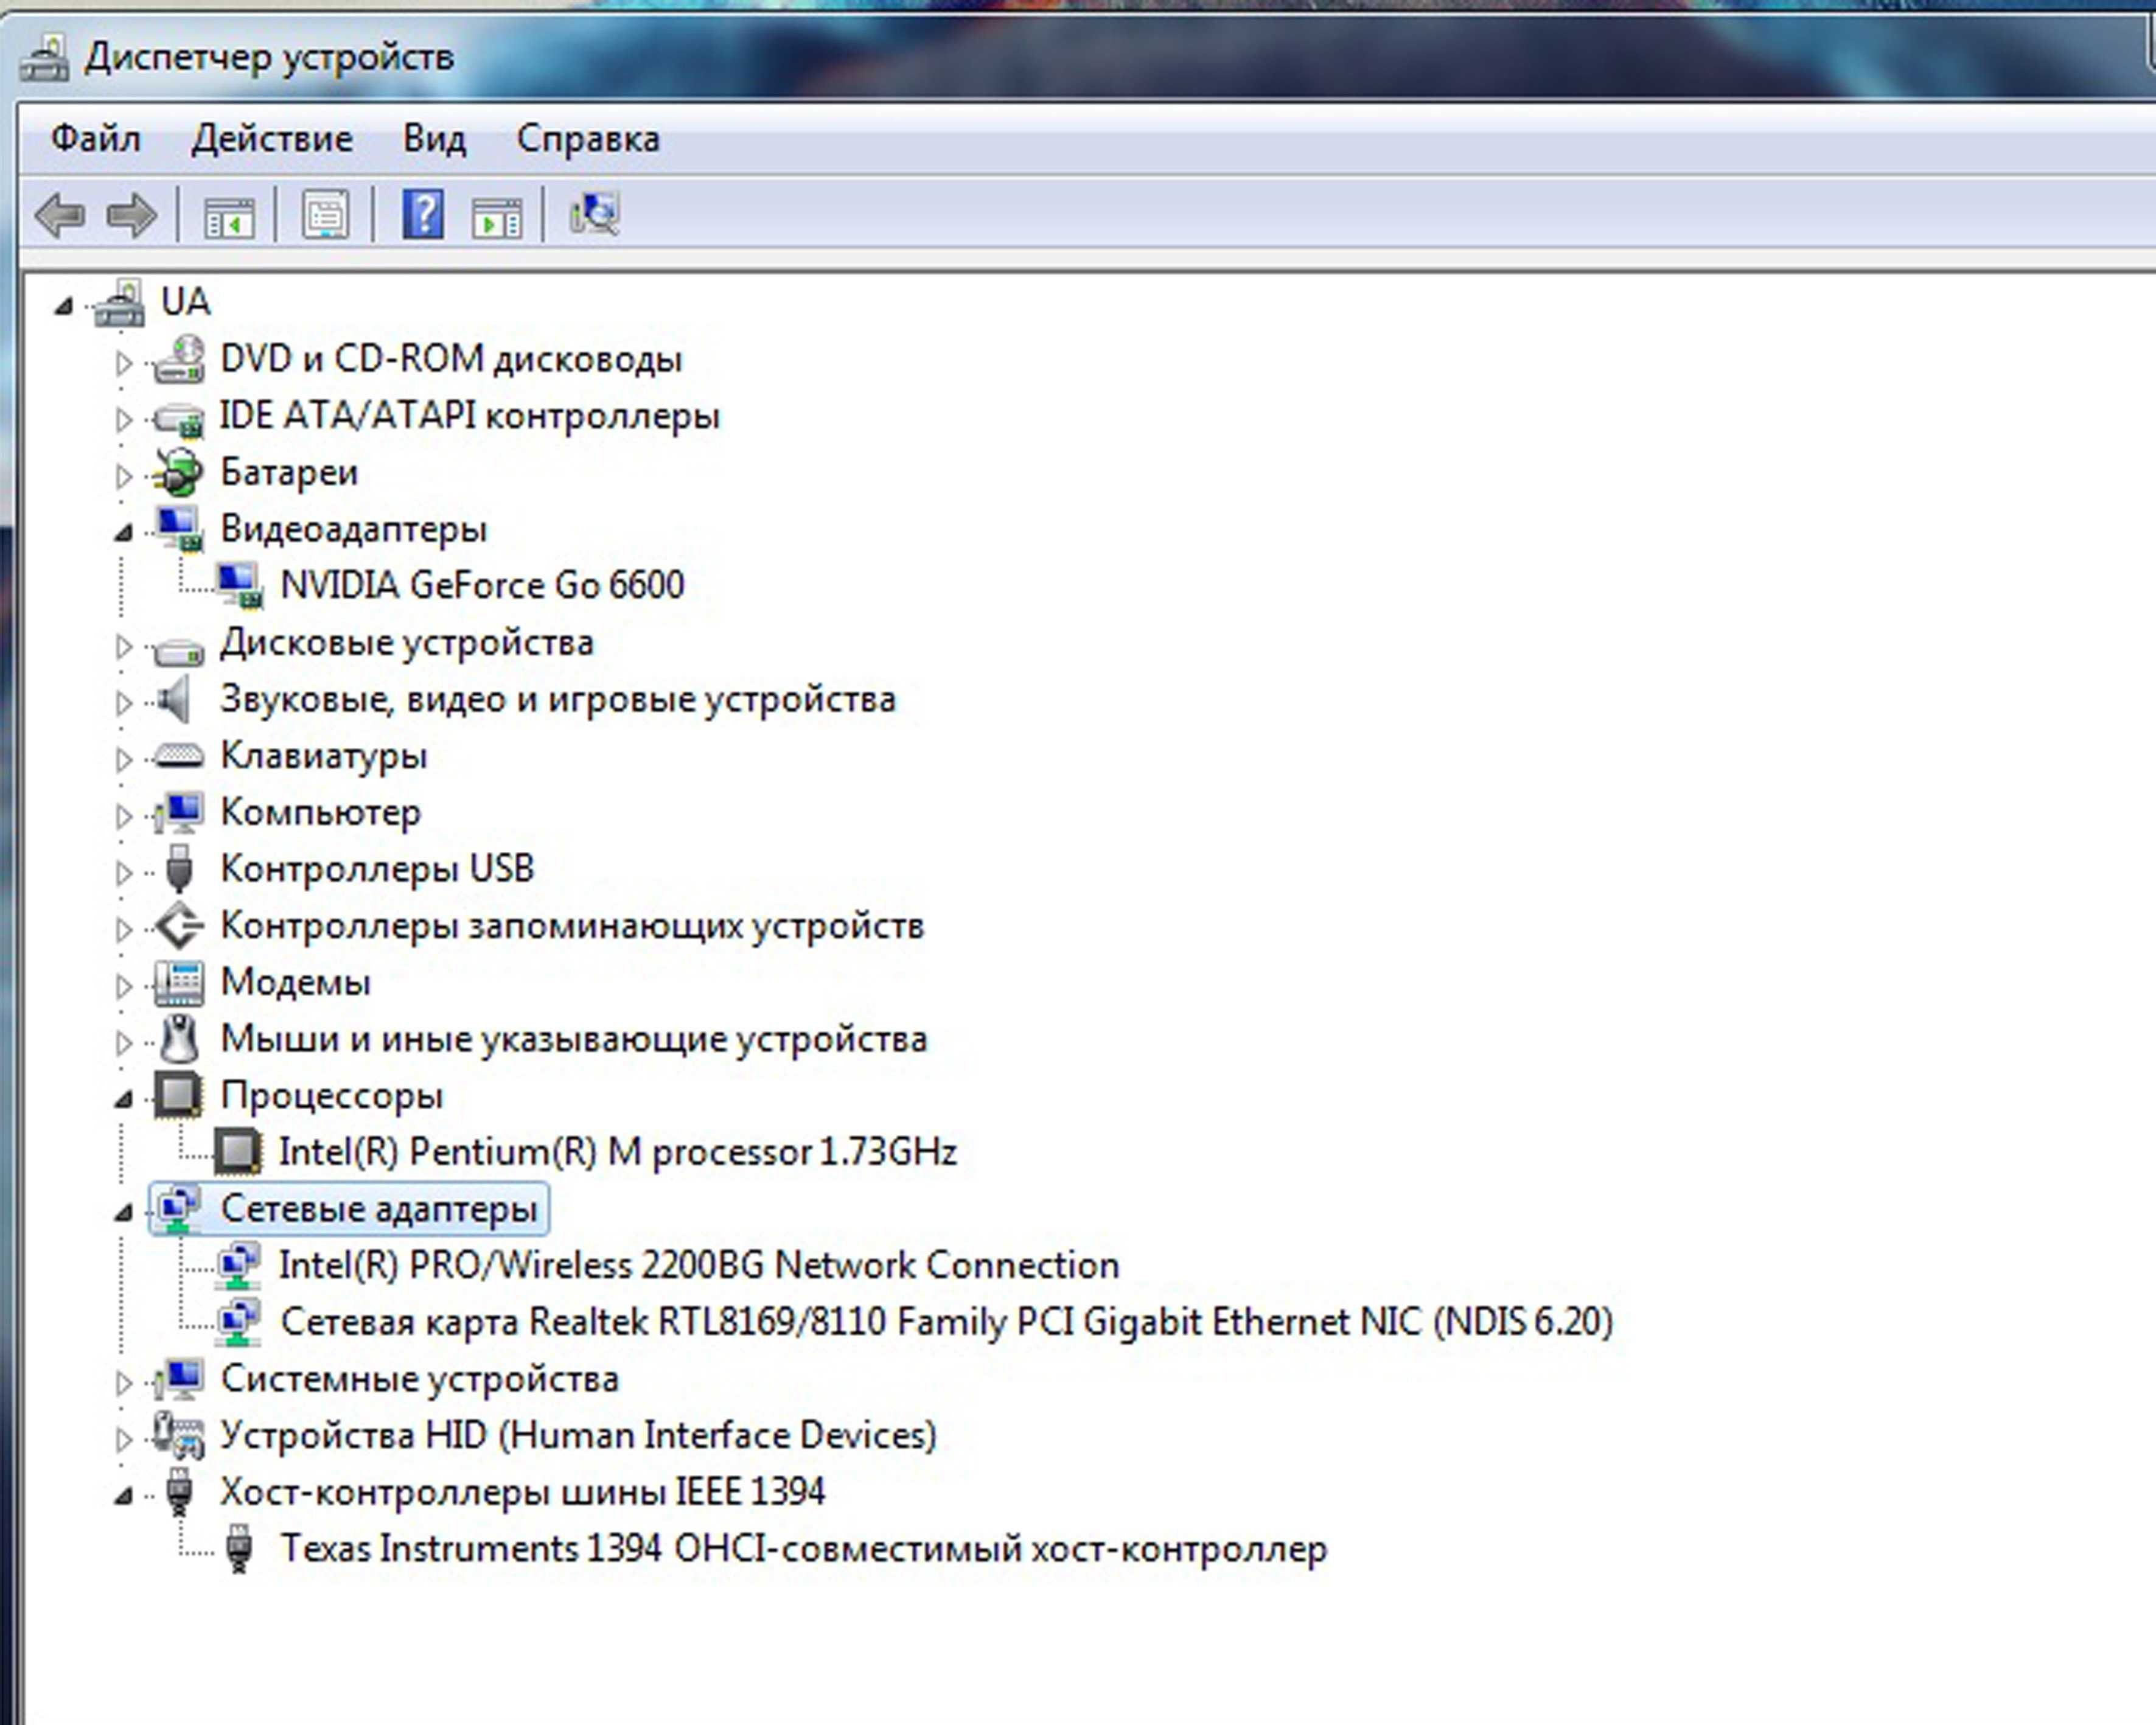Open the Действие menu
Viewport: 2156px width, 1725px height.
pos(272,139)
